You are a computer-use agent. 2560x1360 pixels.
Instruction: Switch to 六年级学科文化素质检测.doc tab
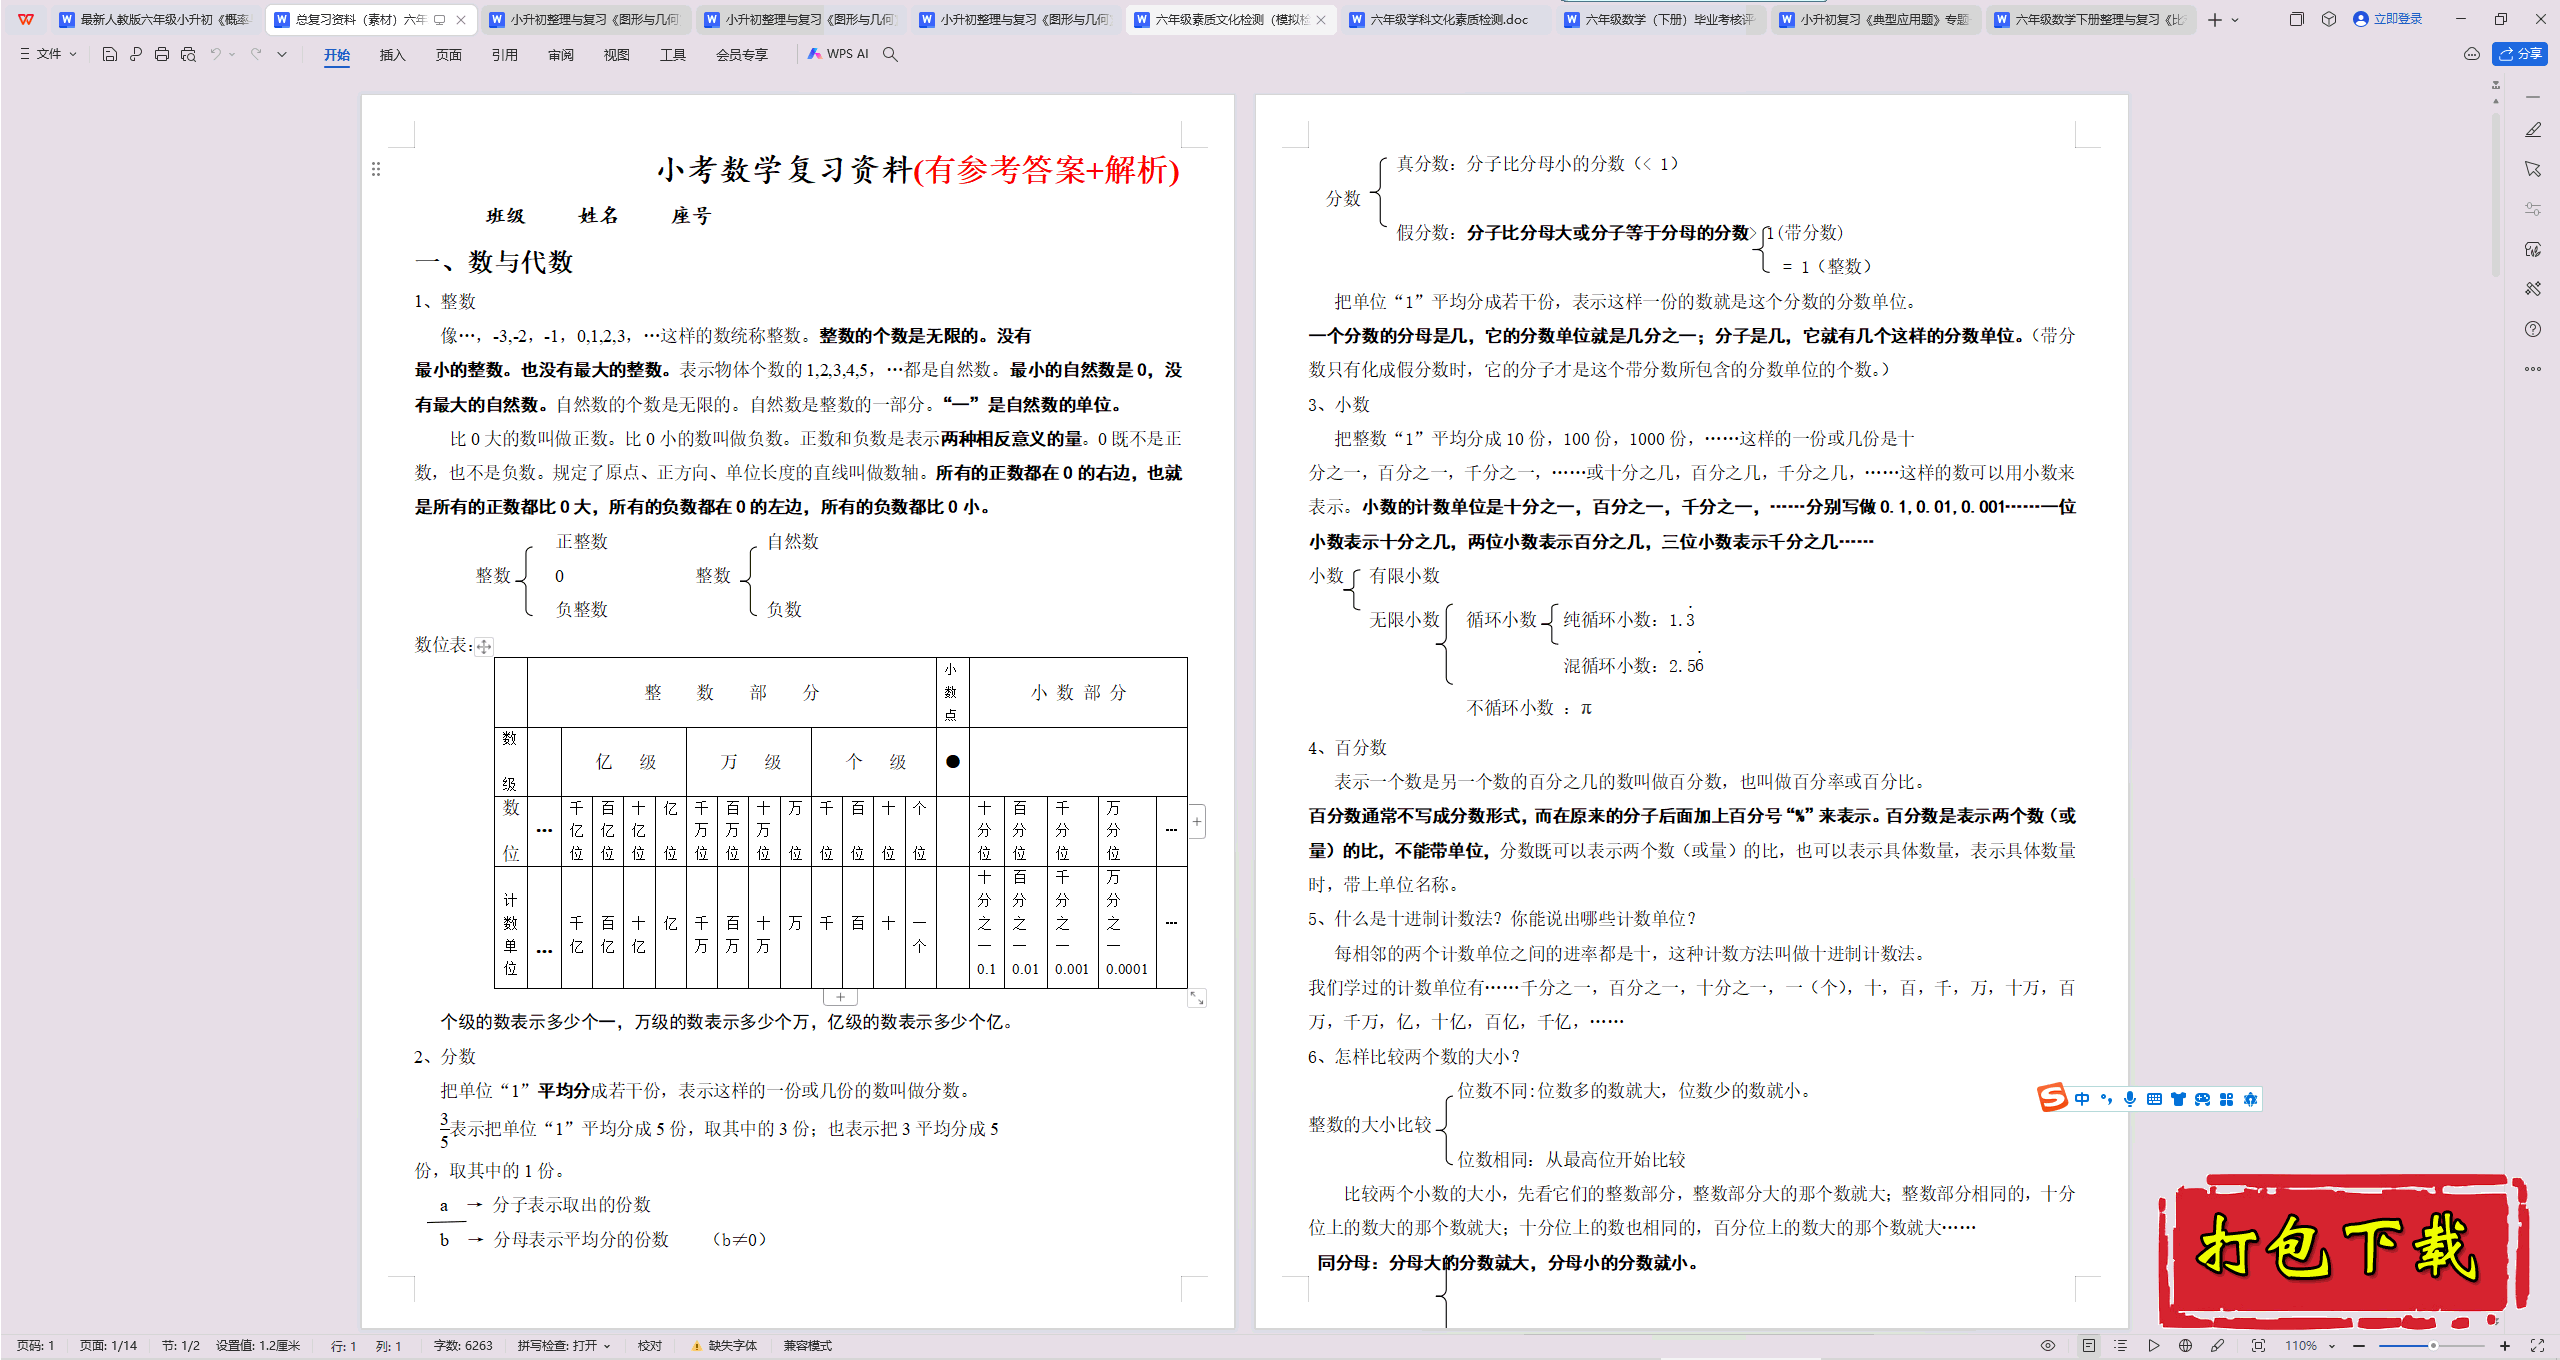pyautogui.click(x=1446, y=19)
